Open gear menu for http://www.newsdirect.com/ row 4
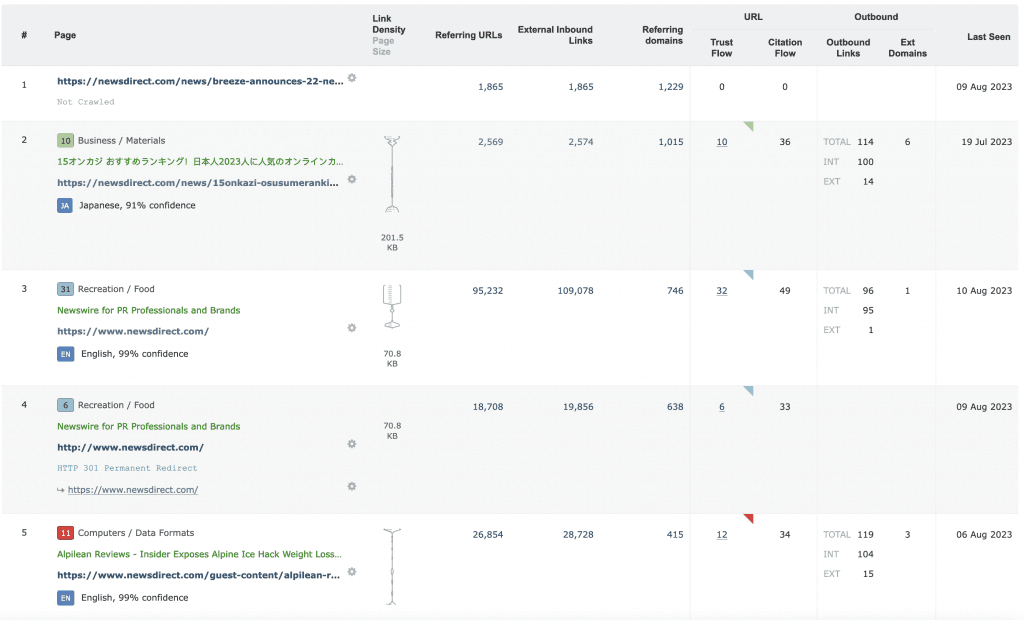 coord(352,444)
